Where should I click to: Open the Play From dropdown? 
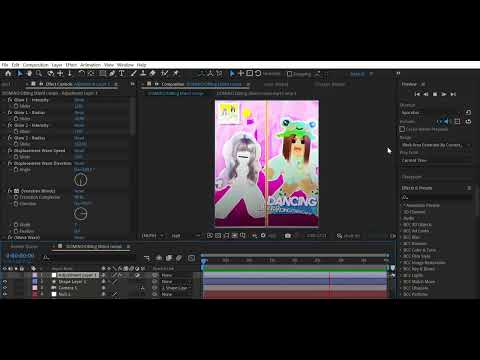[436, 160]
